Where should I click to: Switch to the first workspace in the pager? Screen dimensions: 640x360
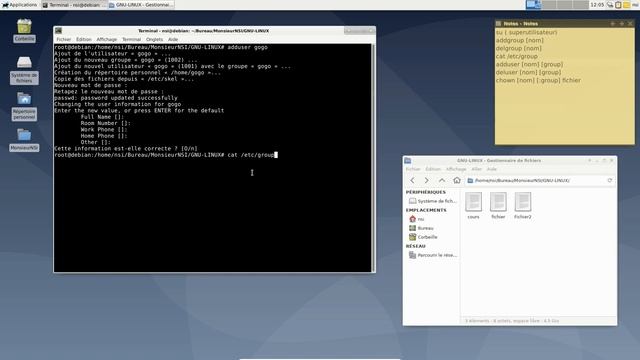pyautogui.click(x=533, y=5)
